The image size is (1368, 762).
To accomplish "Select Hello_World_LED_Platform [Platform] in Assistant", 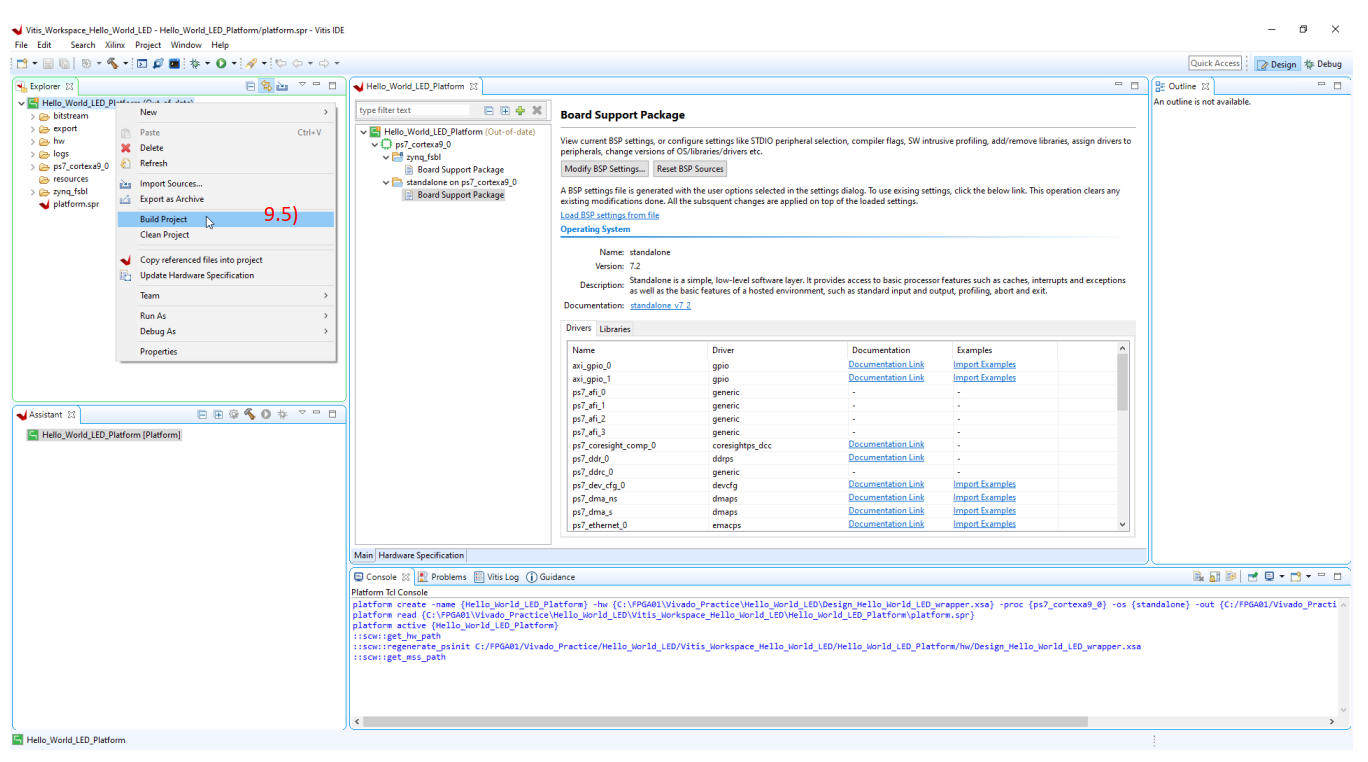I will [x=104, y=435].
